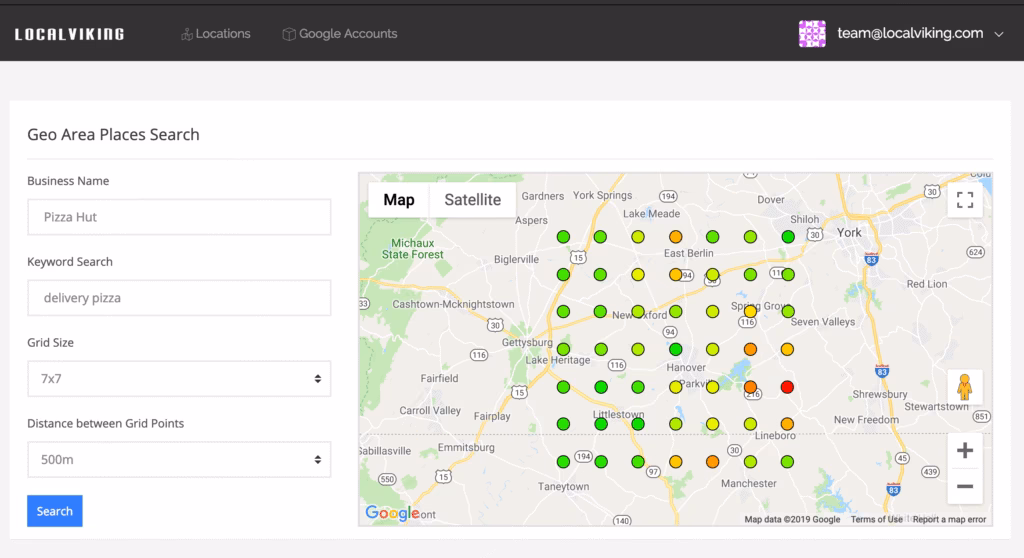Select the Street View pegman icon
Viewport: 1024px width, 558px height.
965,387
